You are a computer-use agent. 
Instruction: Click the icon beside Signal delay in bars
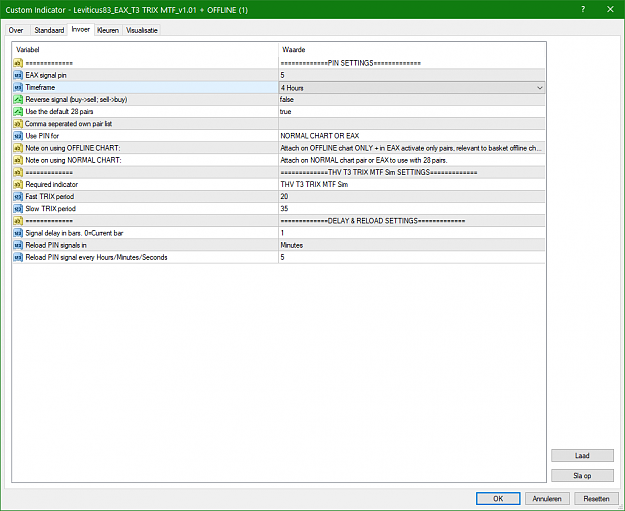point(18,233)
